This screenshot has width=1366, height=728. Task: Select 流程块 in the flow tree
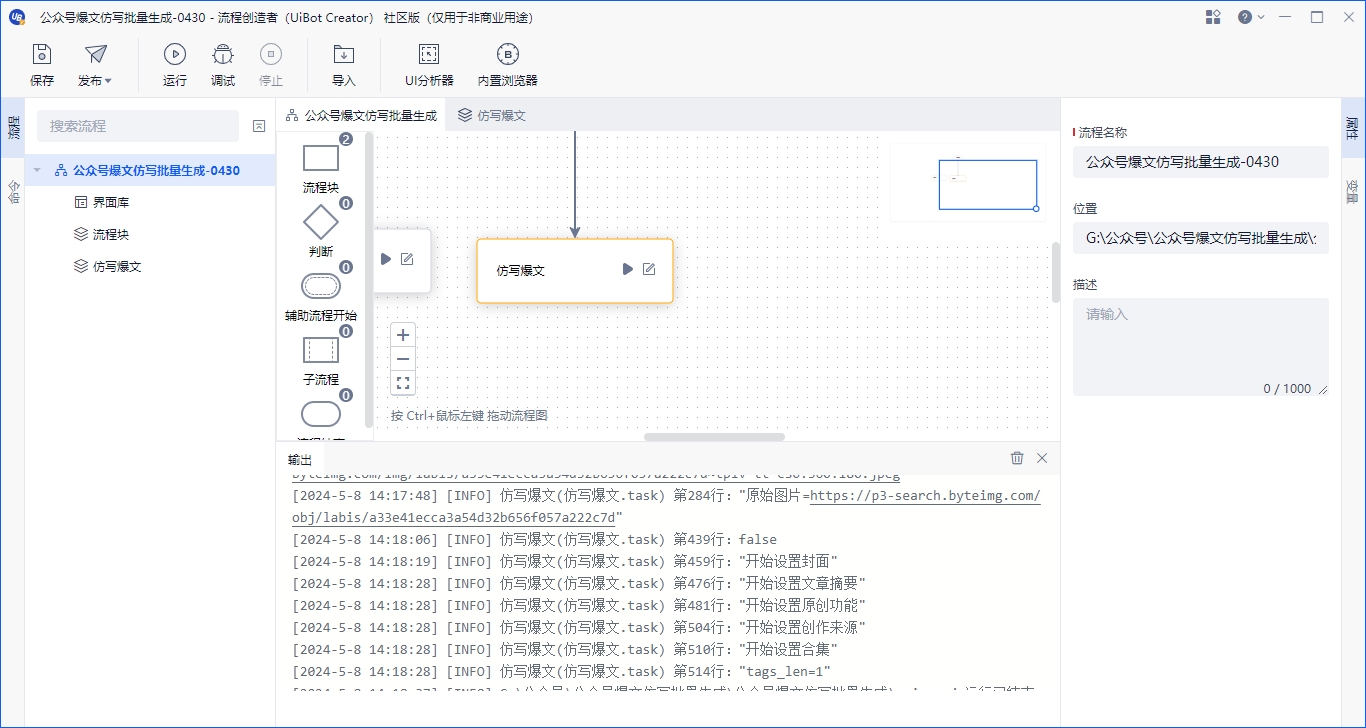coord(111,234)
